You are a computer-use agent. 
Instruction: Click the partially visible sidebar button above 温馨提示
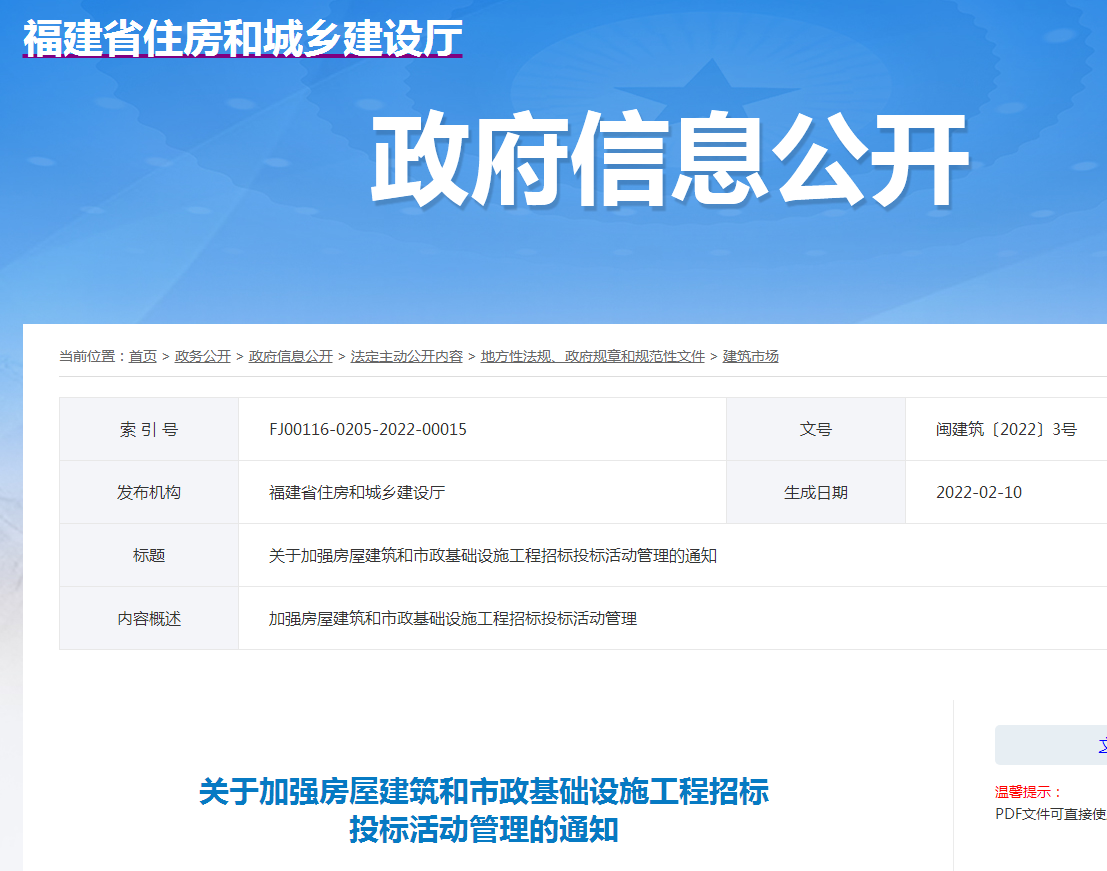pyautogui.click(x=1051, y=745)
